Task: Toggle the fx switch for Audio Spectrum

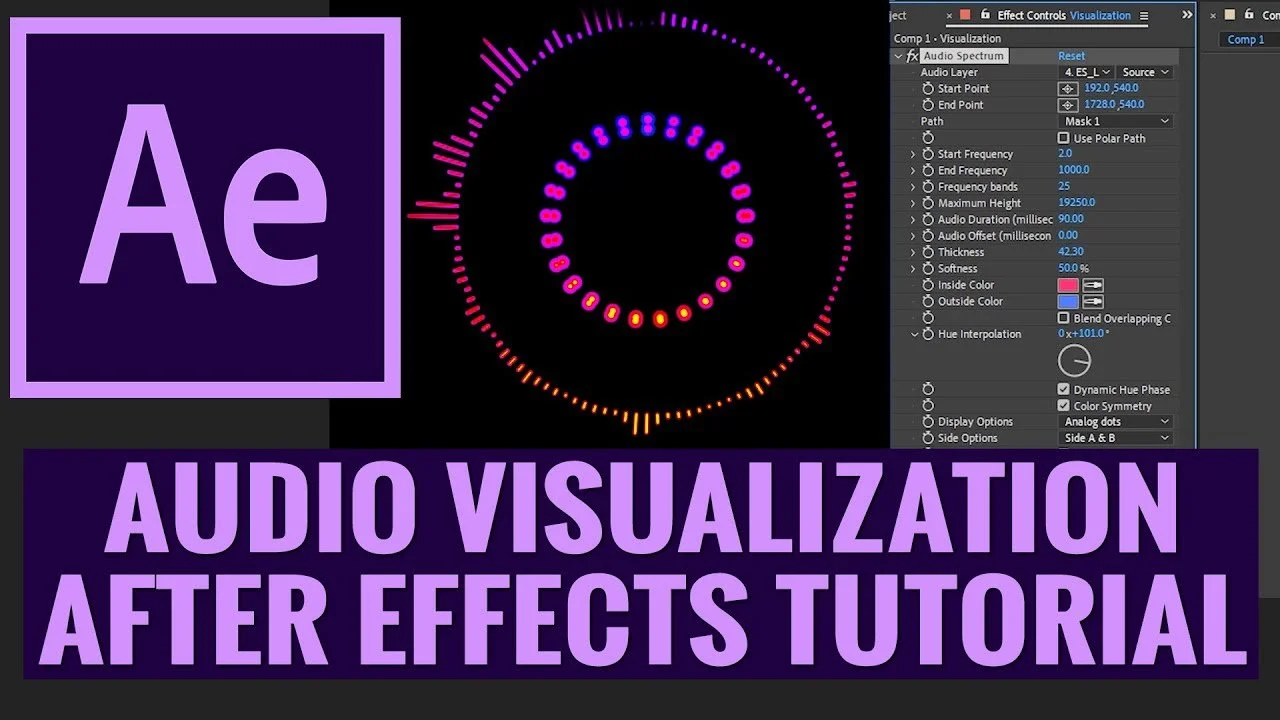Action: [912, 56]
